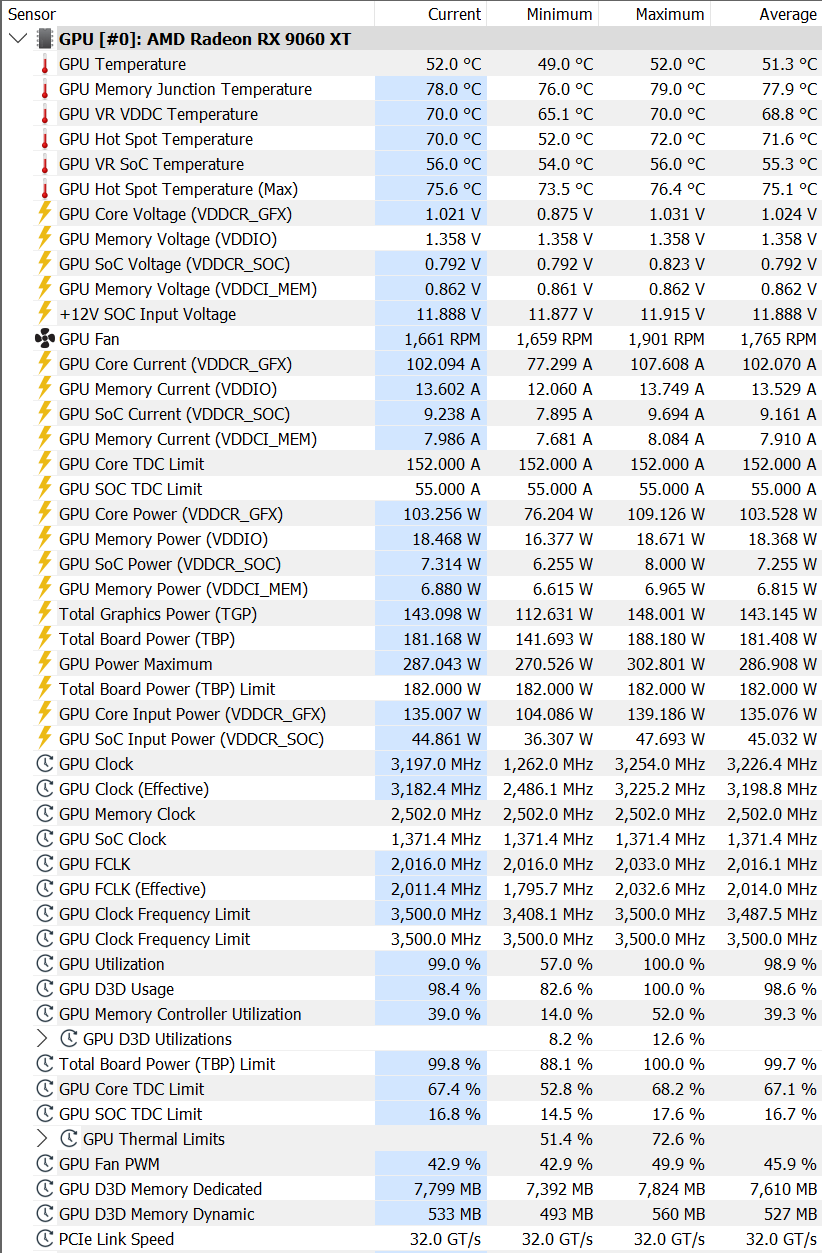Click the lightning icon beside Total Board Power (TBP)

(x=44, y=639)
